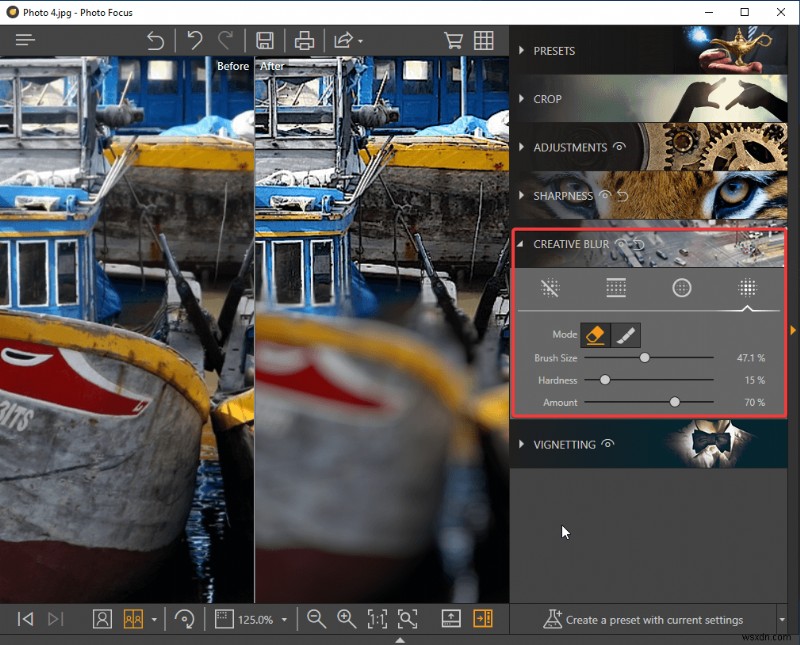Screen dimensions: 800x645
Task: Open the shopping cart icon
Action: click(x=453, y=40)
